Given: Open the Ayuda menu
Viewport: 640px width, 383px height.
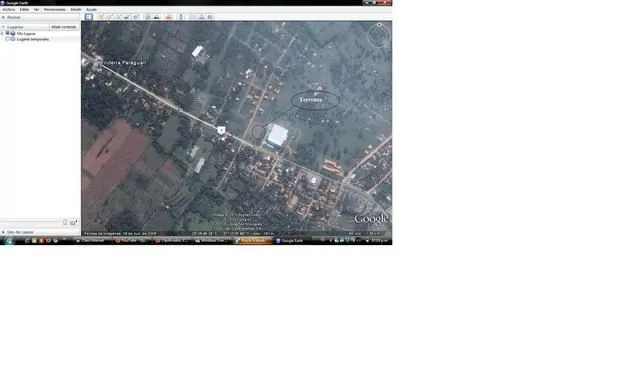Looking at the screenshot, I should tap(91, 9).
